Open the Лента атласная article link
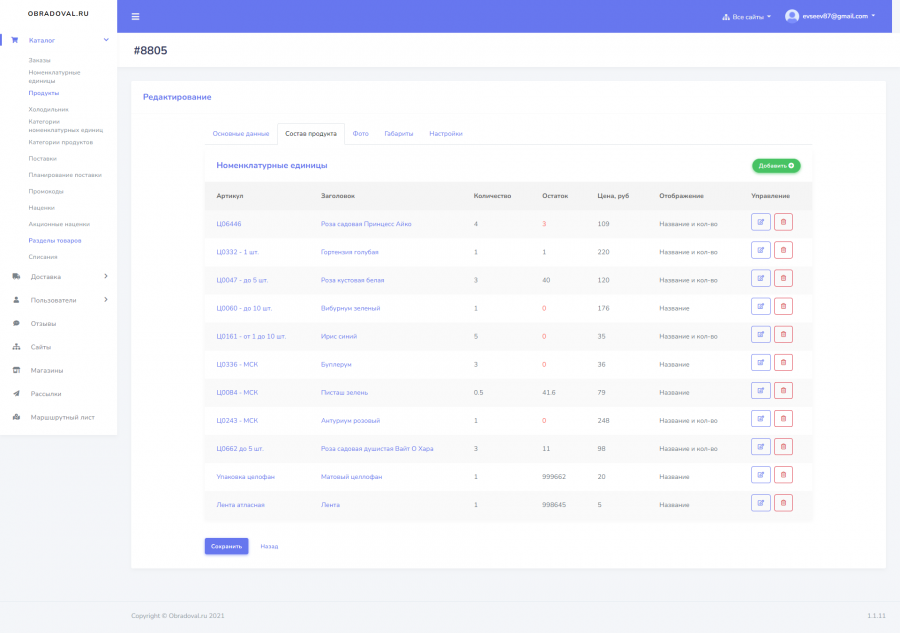This screenshot has height=633, width=900. 240,505
